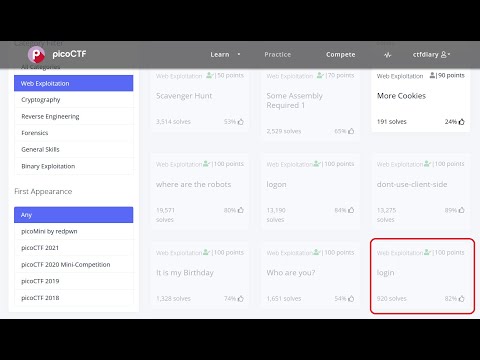Viewport: 480px width, 360px height.
Task: Click the '920 solves' text
Action: tap(391, 299)
